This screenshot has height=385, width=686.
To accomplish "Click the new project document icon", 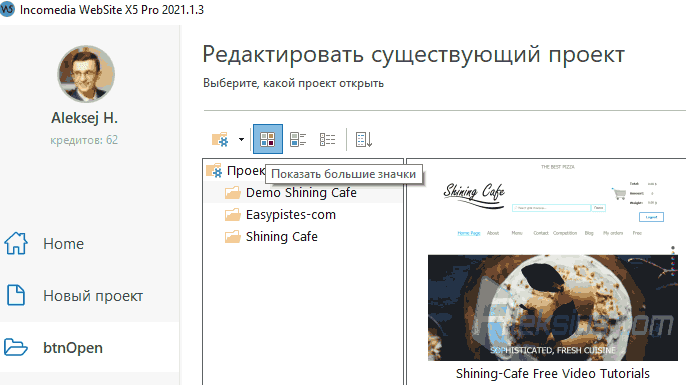I will coord(16,295).
